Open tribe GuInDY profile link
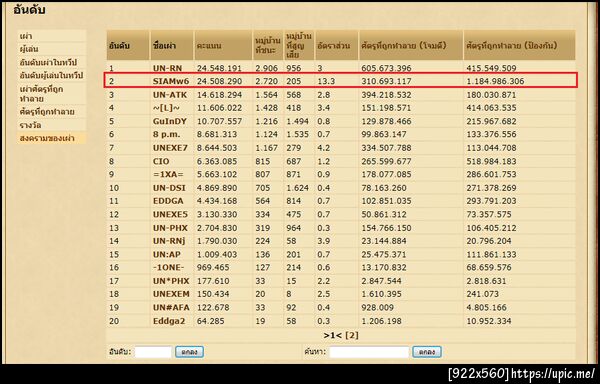 170,121
